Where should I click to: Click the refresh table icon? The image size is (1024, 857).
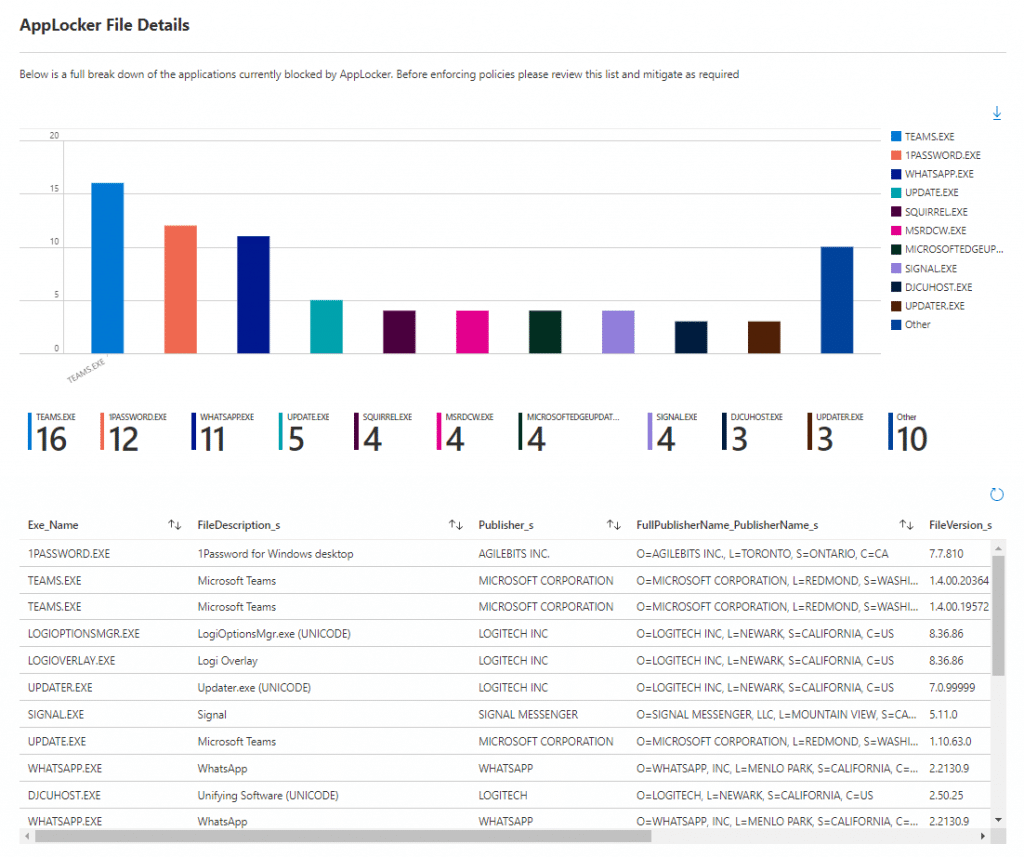997,494
